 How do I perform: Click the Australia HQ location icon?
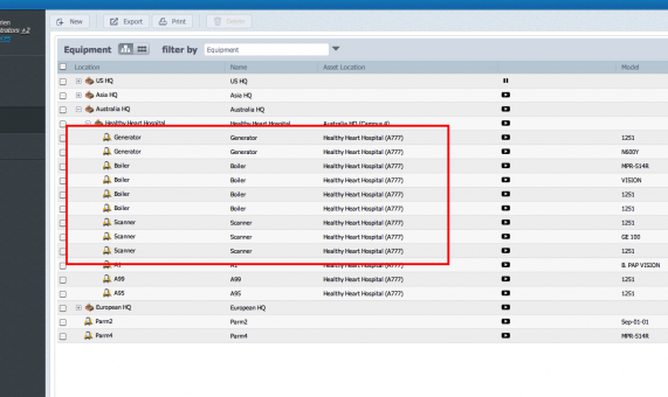[89, 109]
